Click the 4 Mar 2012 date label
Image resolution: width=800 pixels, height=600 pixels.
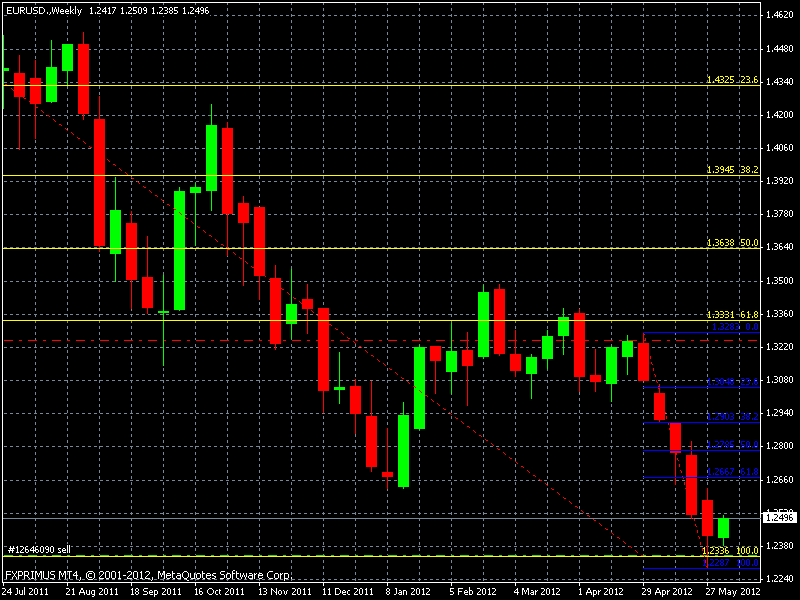point(537,591)
